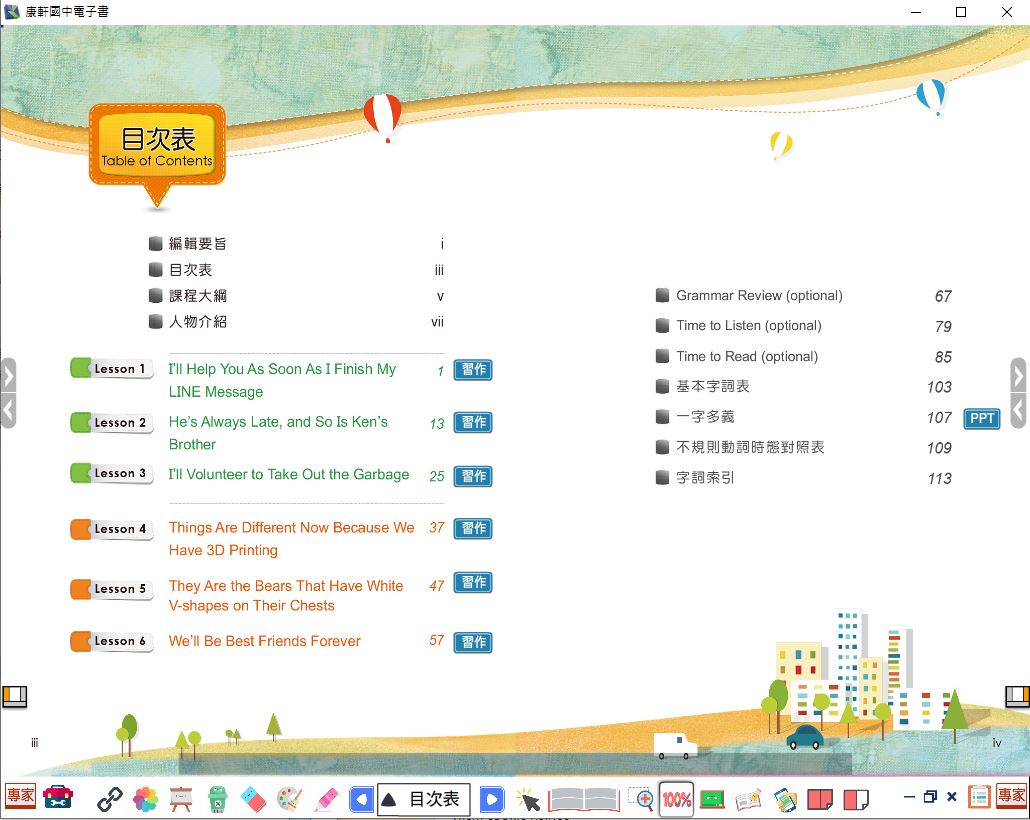Open Grammar Review (optional) section
This screenshot has height=820, width=1030.
pyautogui.click(x=759, y=296)
